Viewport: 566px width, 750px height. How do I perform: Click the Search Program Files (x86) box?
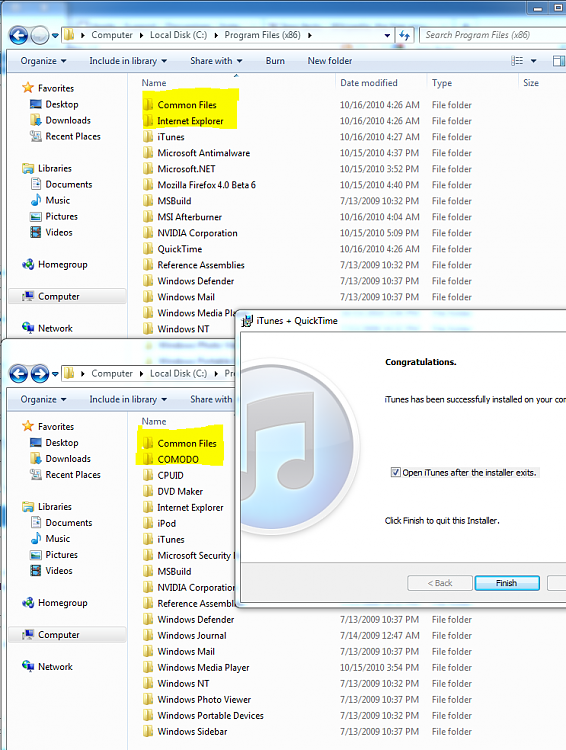pos(493,35)
